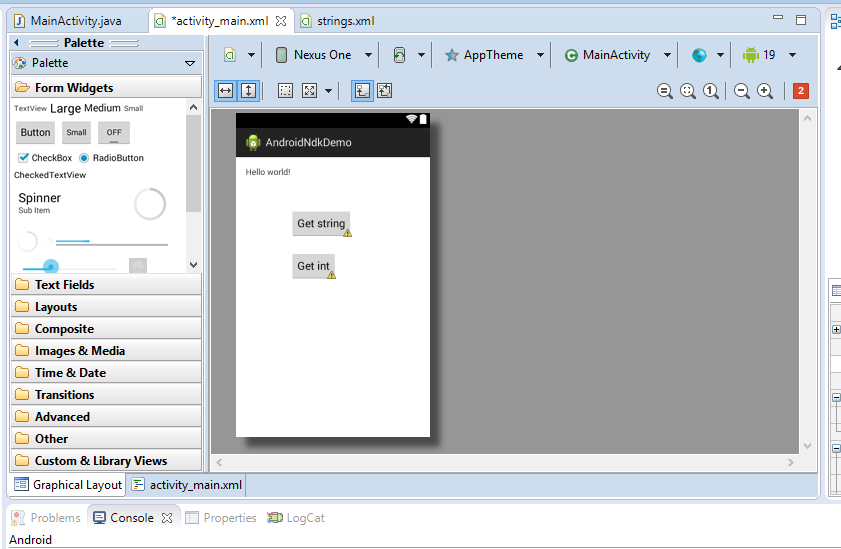Click the OFF toggle button widget
Screen dimensions: 841x549
(x=114, y=133)
